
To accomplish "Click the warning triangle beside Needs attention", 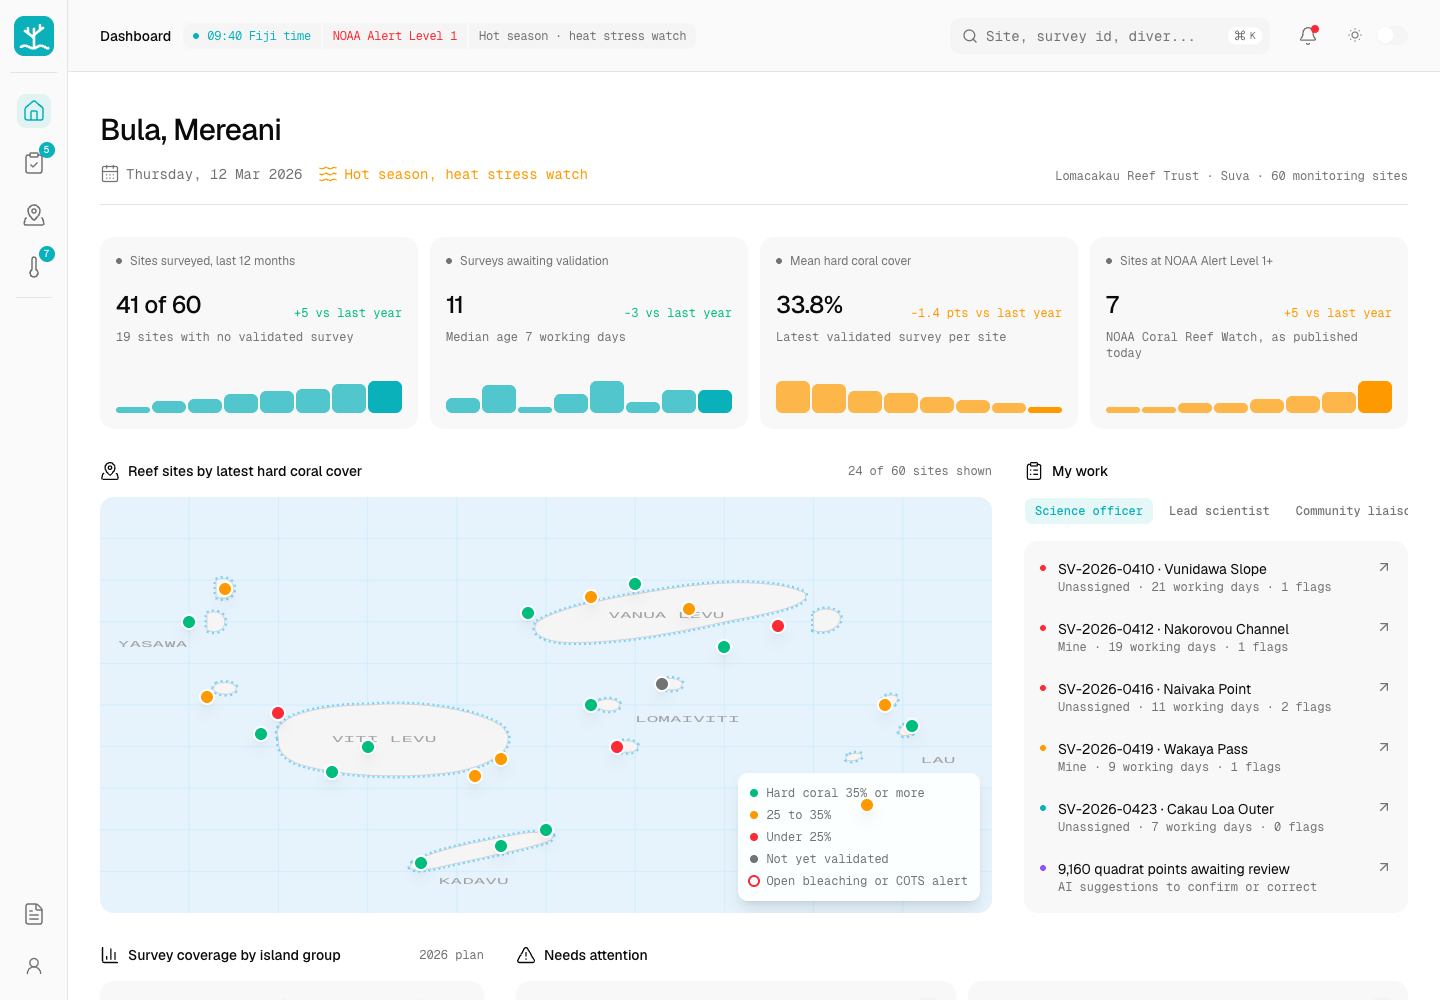I will (526, 955).
